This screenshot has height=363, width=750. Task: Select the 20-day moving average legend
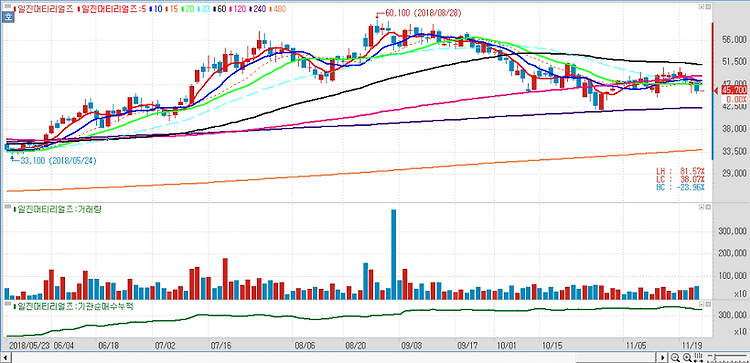coord(188,9)
